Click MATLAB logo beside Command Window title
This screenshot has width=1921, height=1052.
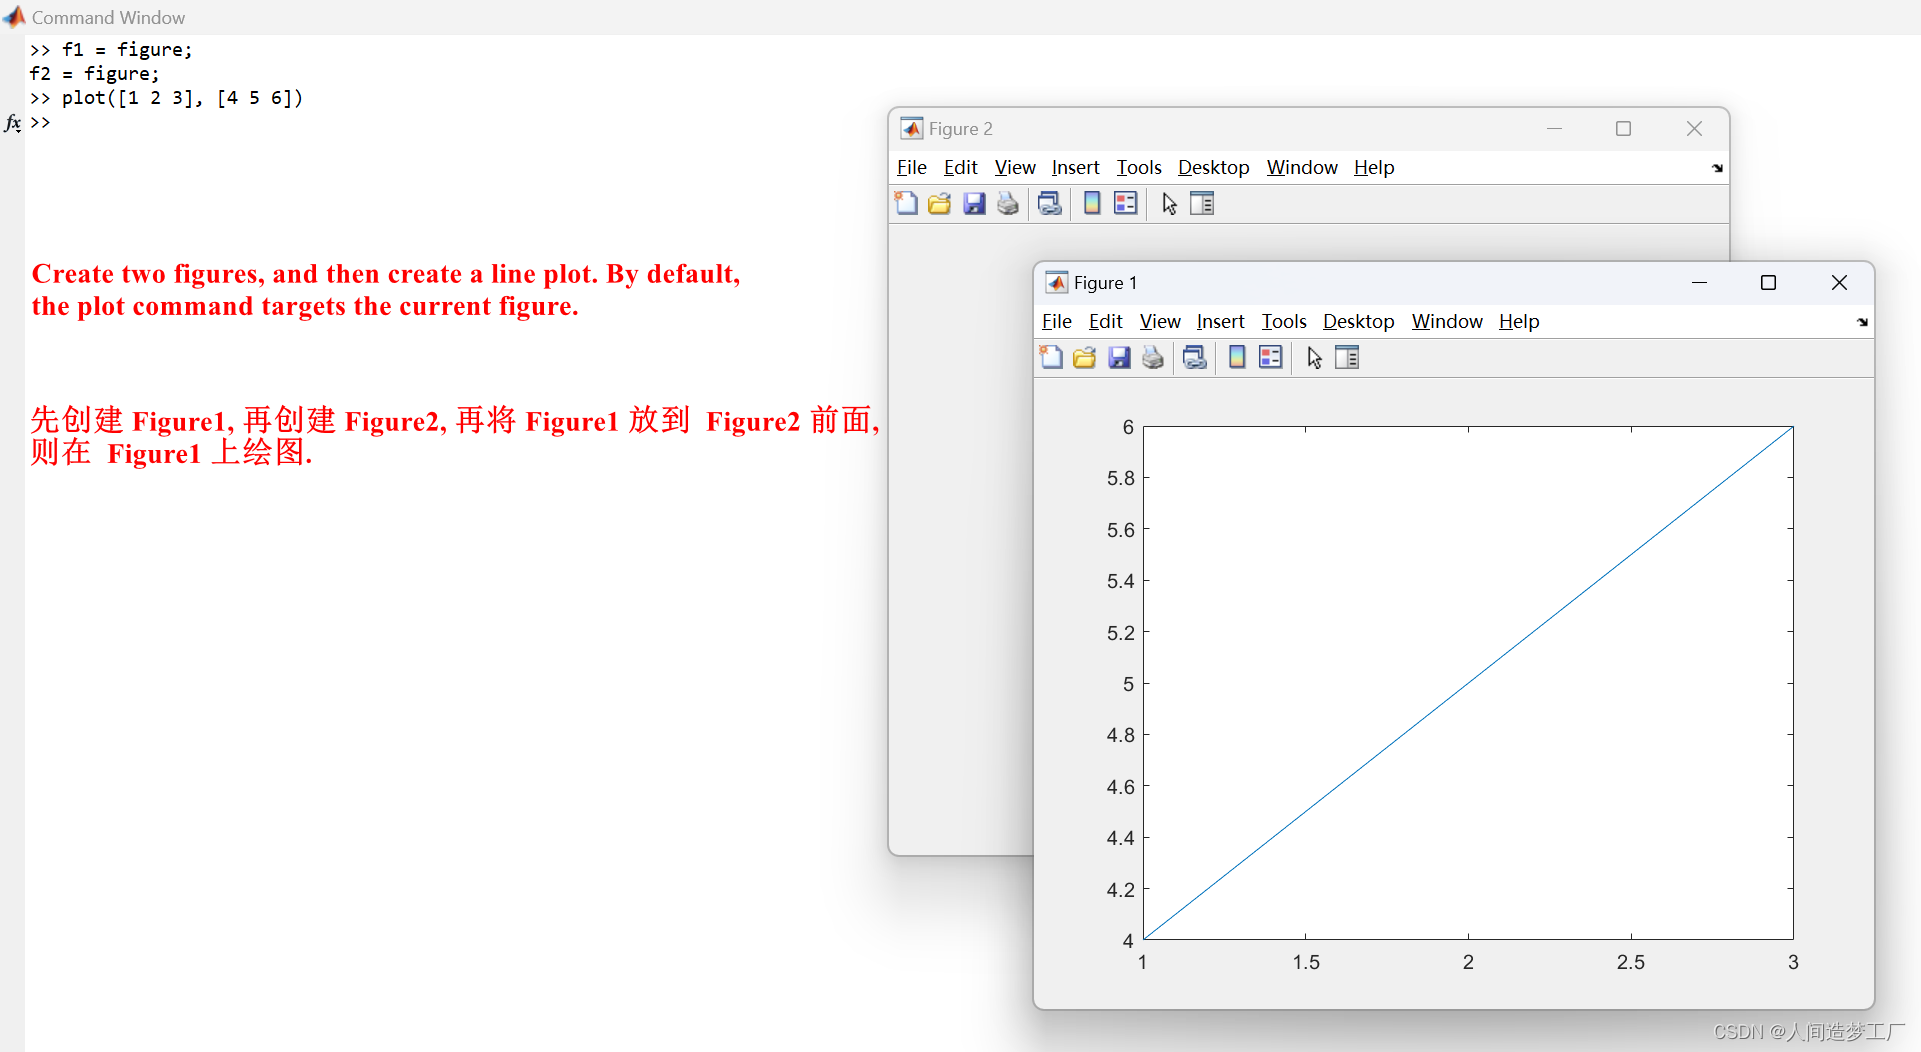tap(14, 17)
